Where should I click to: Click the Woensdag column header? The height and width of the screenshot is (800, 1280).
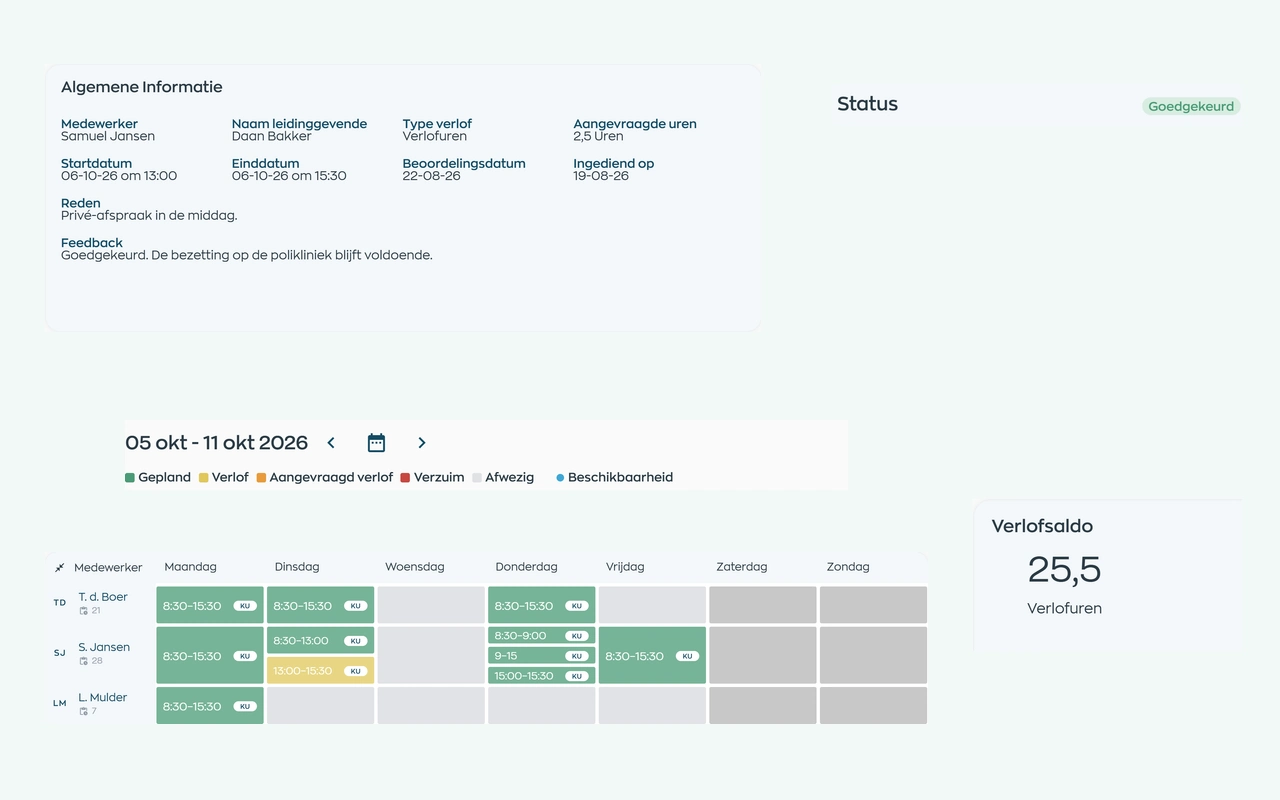pos(414,567)
